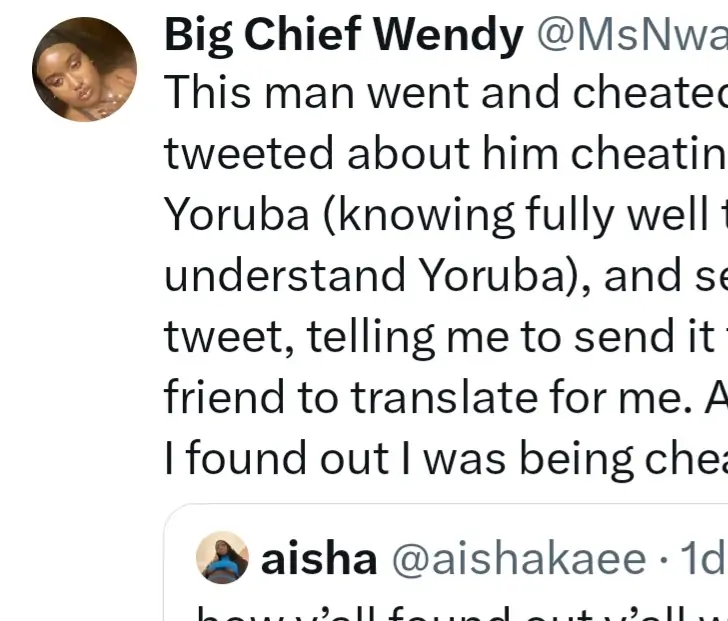Open Big Chief Wendy's profile picture
This screenshot has height=621, width=728.
[x=85, y=69]
